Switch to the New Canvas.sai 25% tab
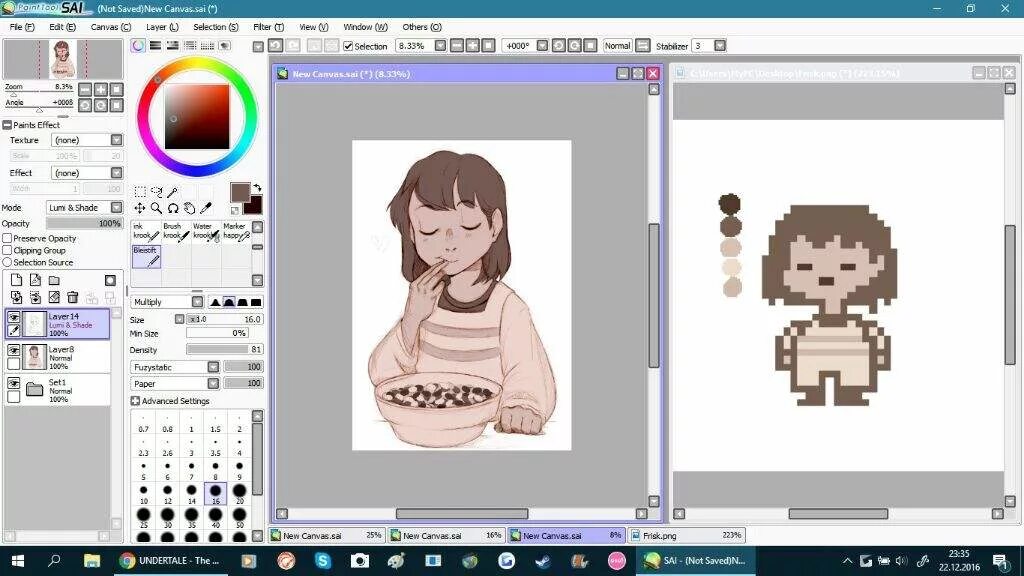Screen dimensions: 1024x576 click(x=327, y=536)
